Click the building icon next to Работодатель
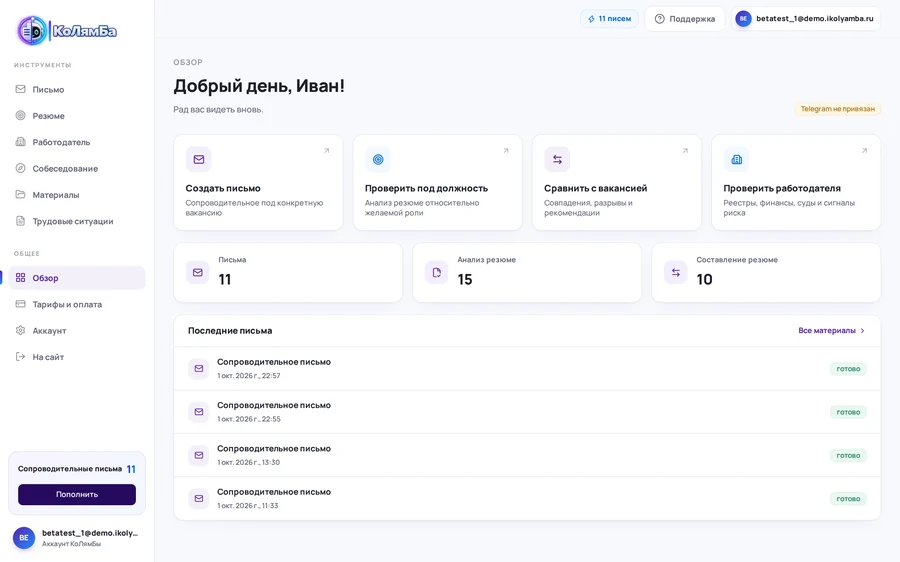Image resolution: width=900 pixels, height=562 pixels. click(21, 142)
